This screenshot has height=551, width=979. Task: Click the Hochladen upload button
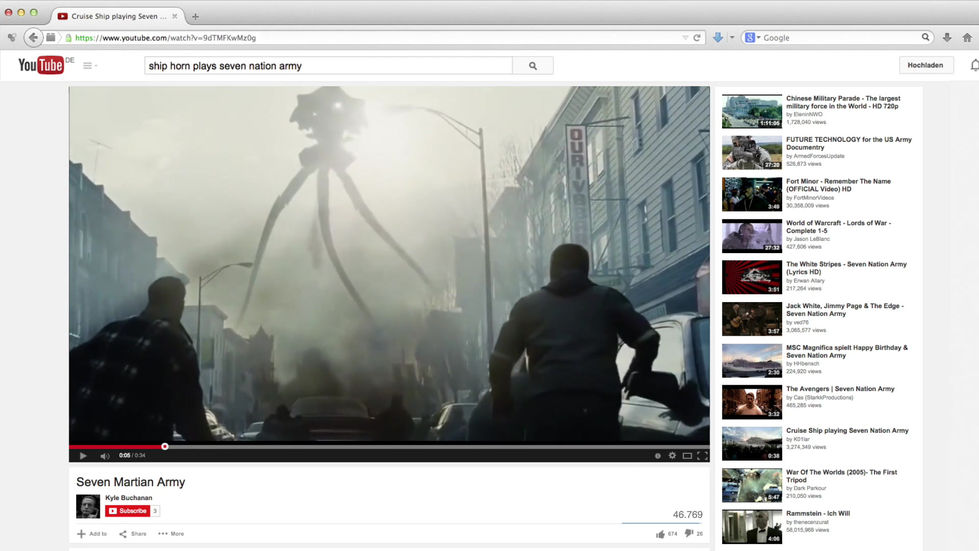(926, 65)
